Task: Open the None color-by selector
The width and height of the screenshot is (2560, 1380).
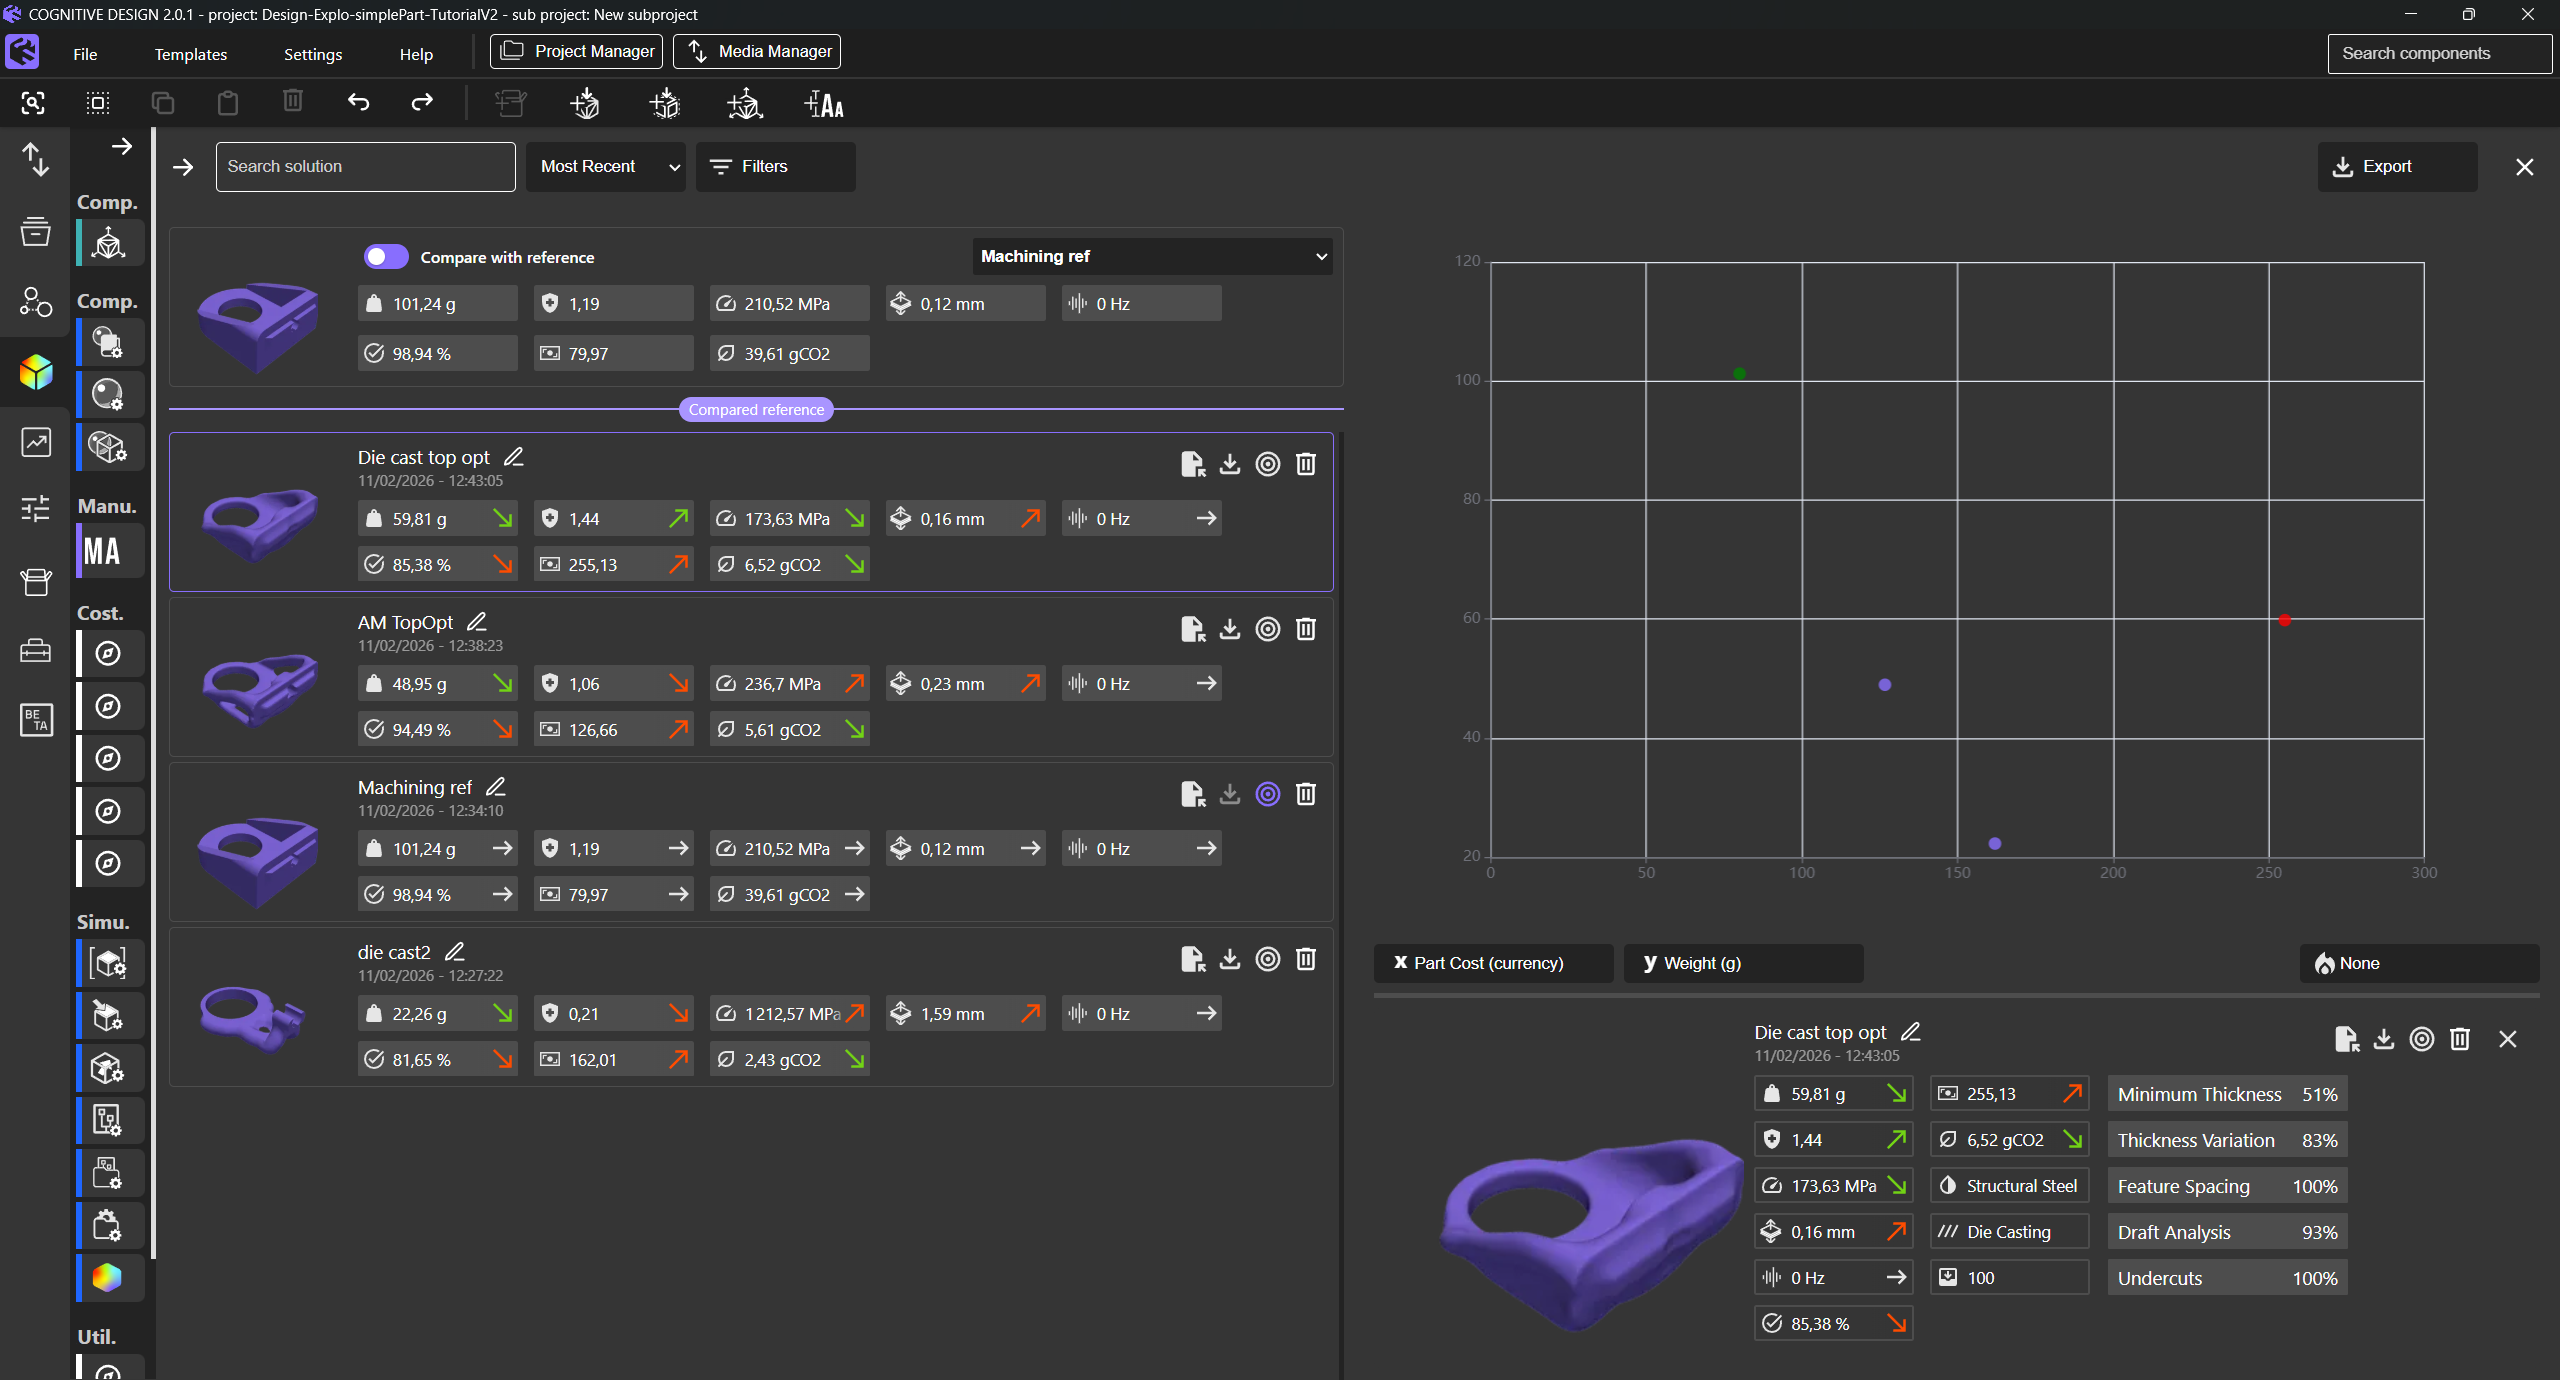Action: pos(2419,963)
